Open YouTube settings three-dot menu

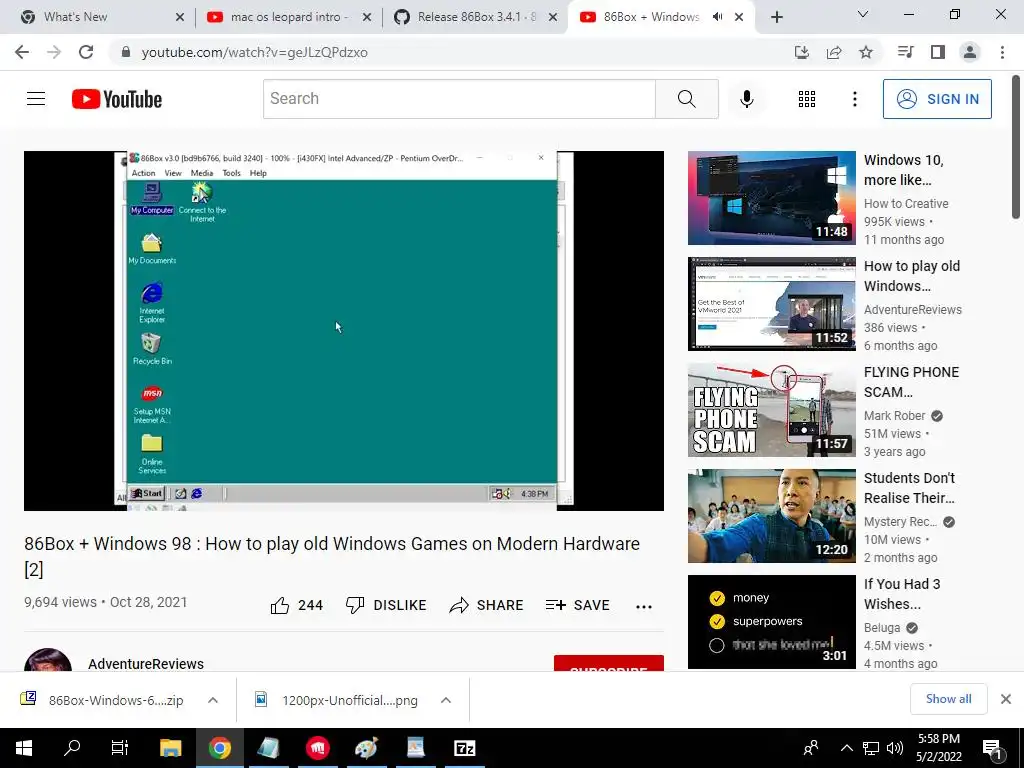(854, 99)
